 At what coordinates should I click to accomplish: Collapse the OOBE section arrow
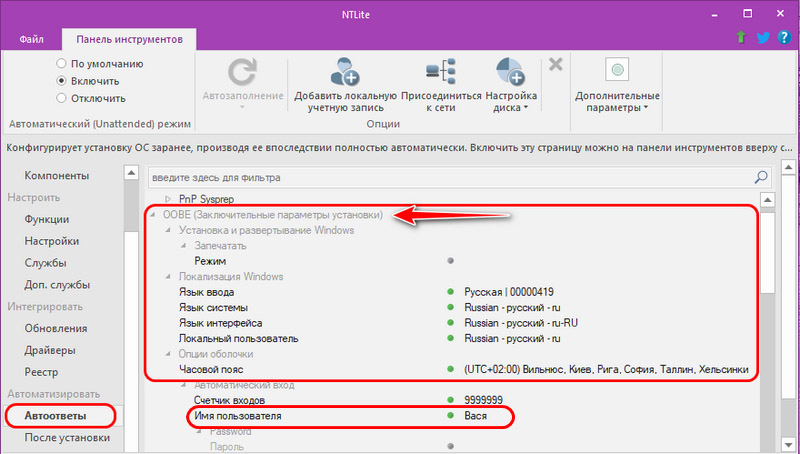click(152, 215)
